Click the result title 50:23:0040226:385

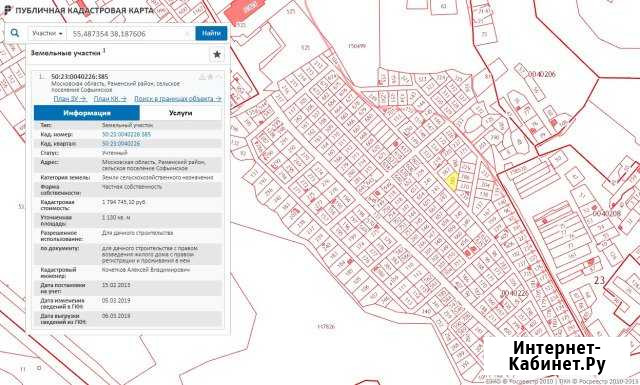pyautogui.click(x=80, y=77)
